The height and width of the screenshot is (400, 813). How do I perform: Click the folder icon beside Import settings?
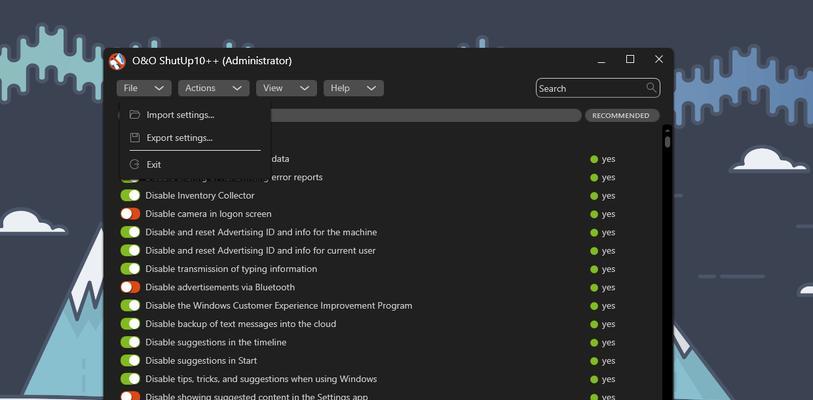coord(135,115)
